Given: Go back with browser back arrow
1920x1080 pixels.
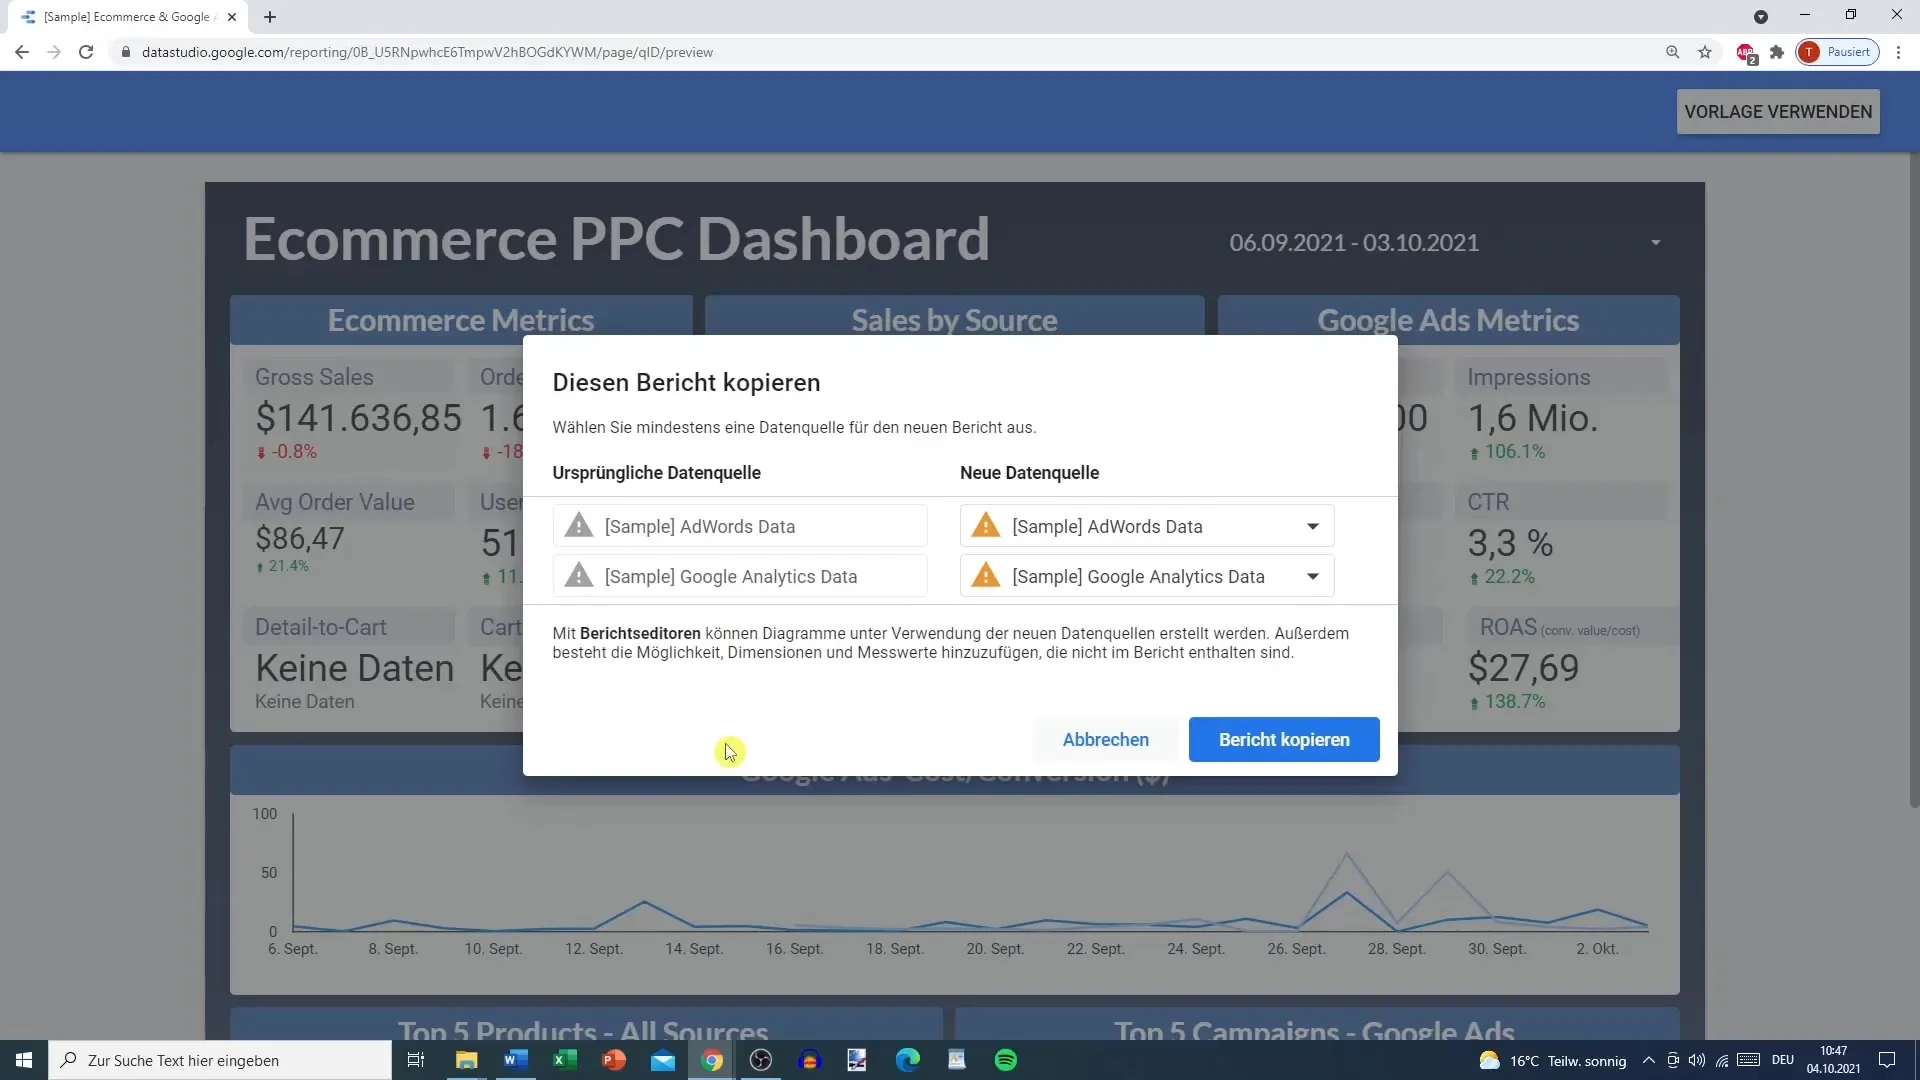Looking at the screenshot, I should click(x=22, y=52).
